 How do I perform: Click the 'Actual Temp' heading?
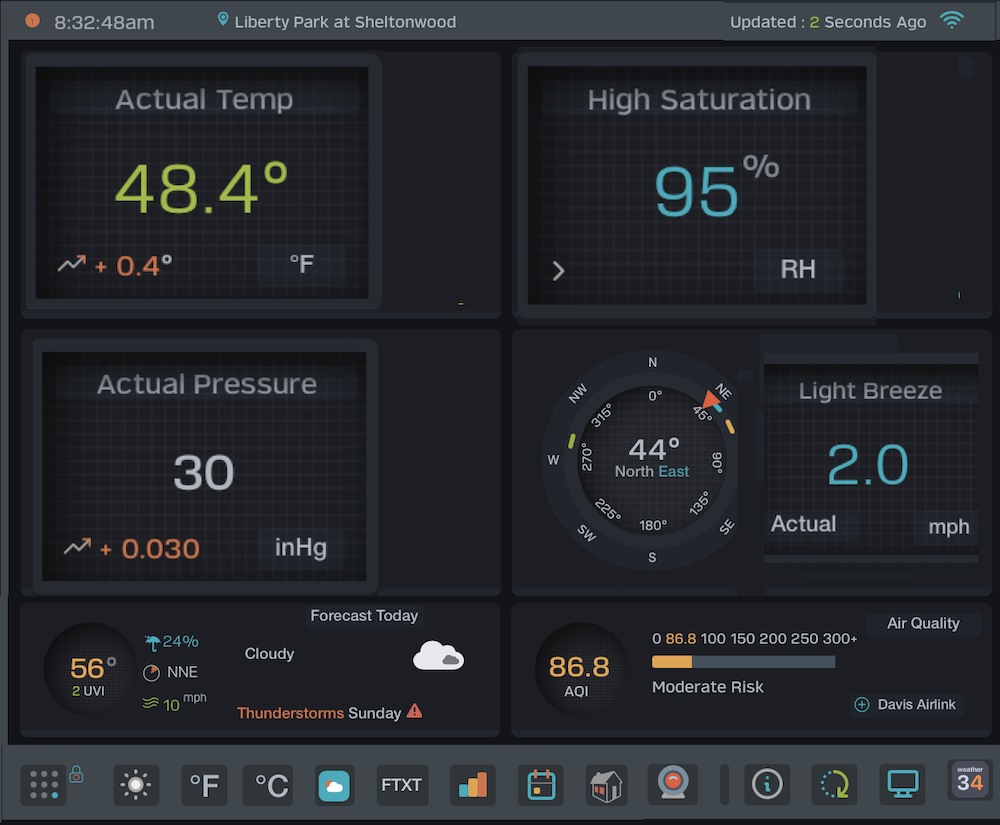pyautogui.click(x=204, y=99)
